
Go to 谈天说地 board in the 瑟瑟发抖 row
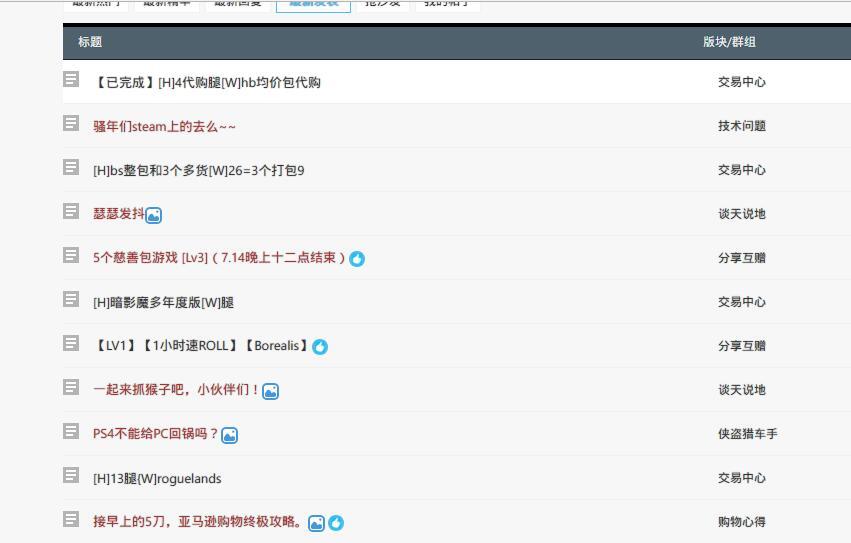click(742, 214)
